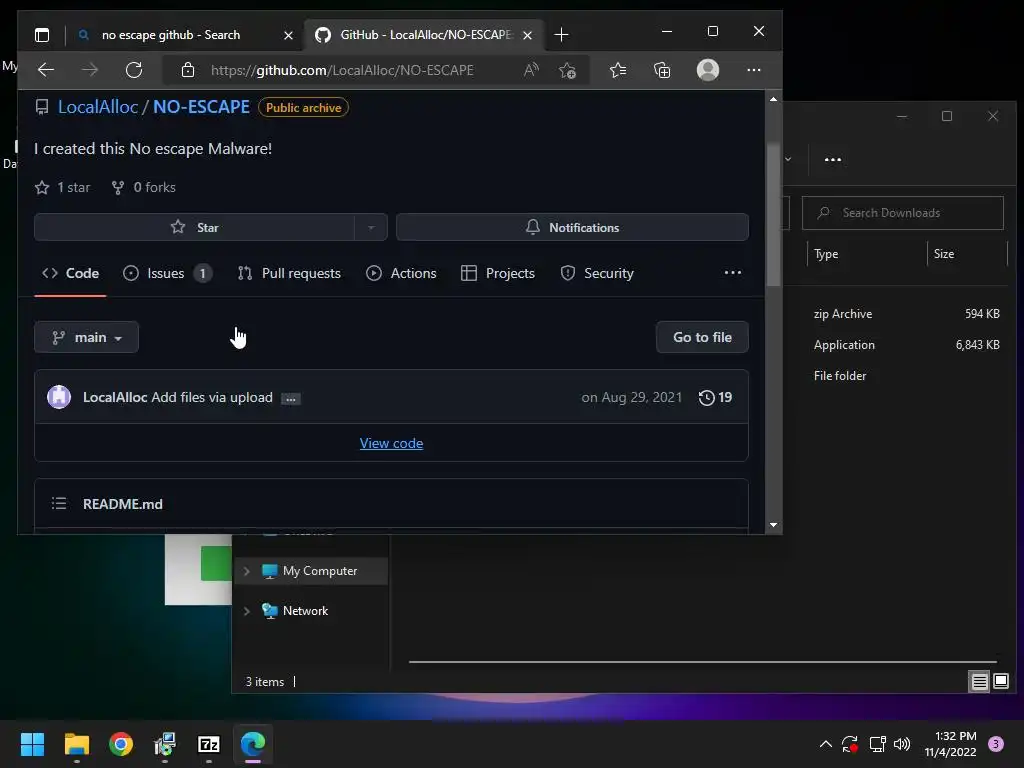Add this page to favorites star icon

pyautogui.click(x=567, y=70)
